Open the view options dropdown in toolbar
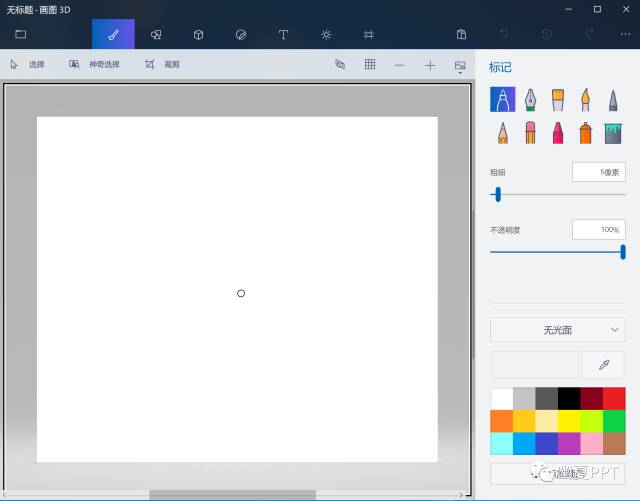 (x=460, y=65)
